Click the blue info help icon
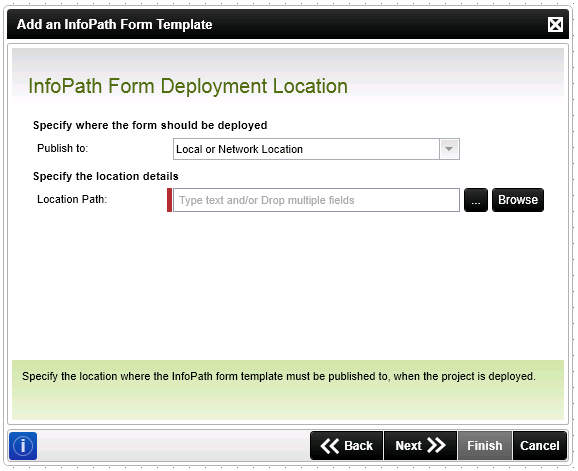The width and height of the screenshot is (578, 471). (x=23, y=446)
